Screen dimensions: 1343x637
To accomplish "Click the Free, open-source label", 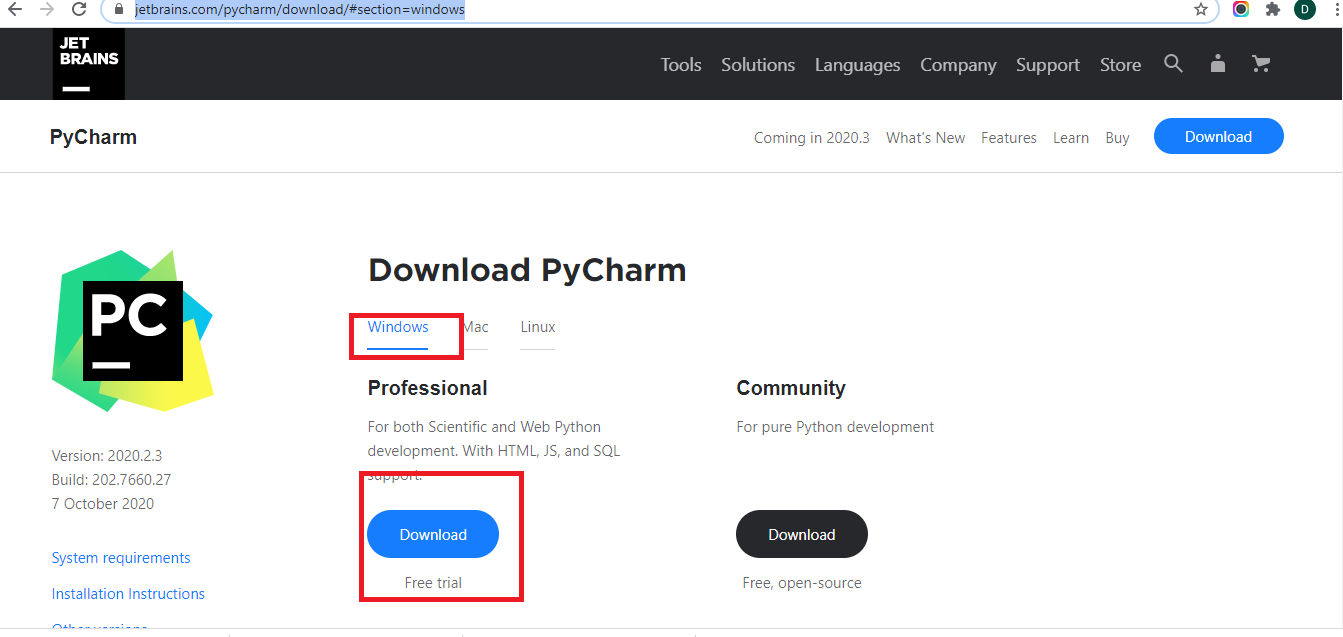I will pos(802,583).
